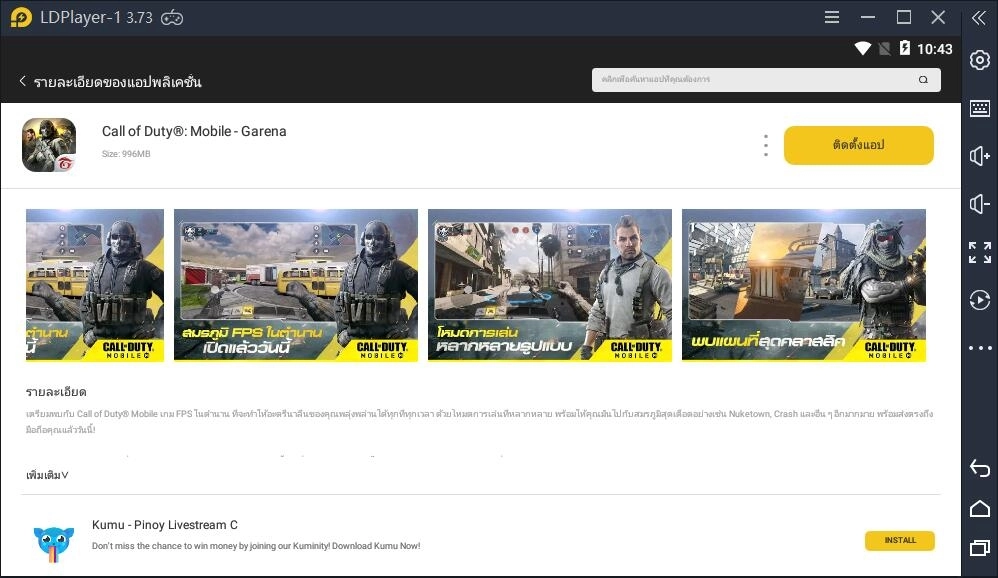
Task: Collapse the right sidebar with double arrow
Action: 979,18
